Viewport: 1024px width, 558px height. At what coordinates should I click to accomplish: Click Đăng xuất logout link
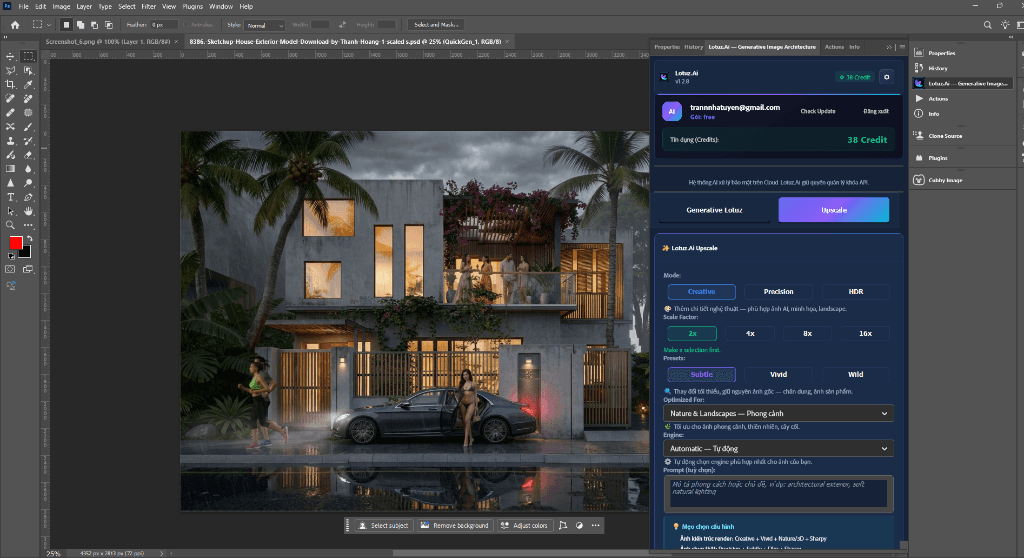pos(876,111)
